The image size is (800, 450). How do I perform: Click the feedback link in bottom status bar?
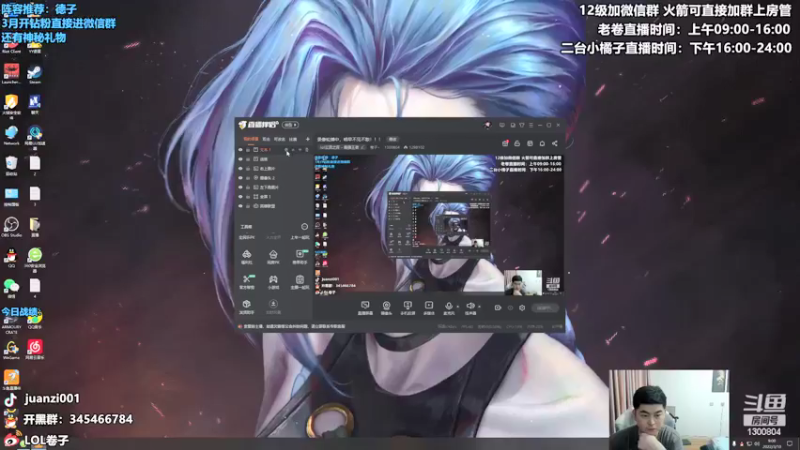tap(557, 327)
